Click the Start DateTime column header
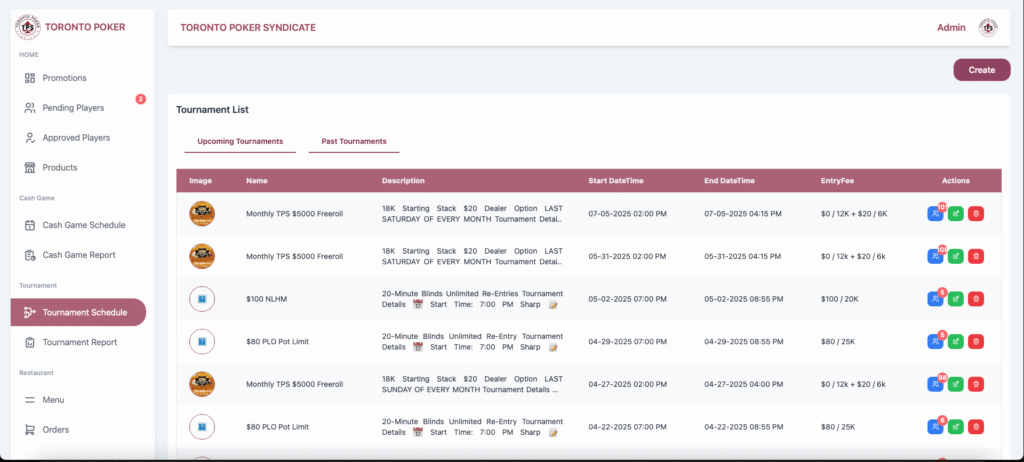The height and width of the screenshot is (462, 1024). 614,181
